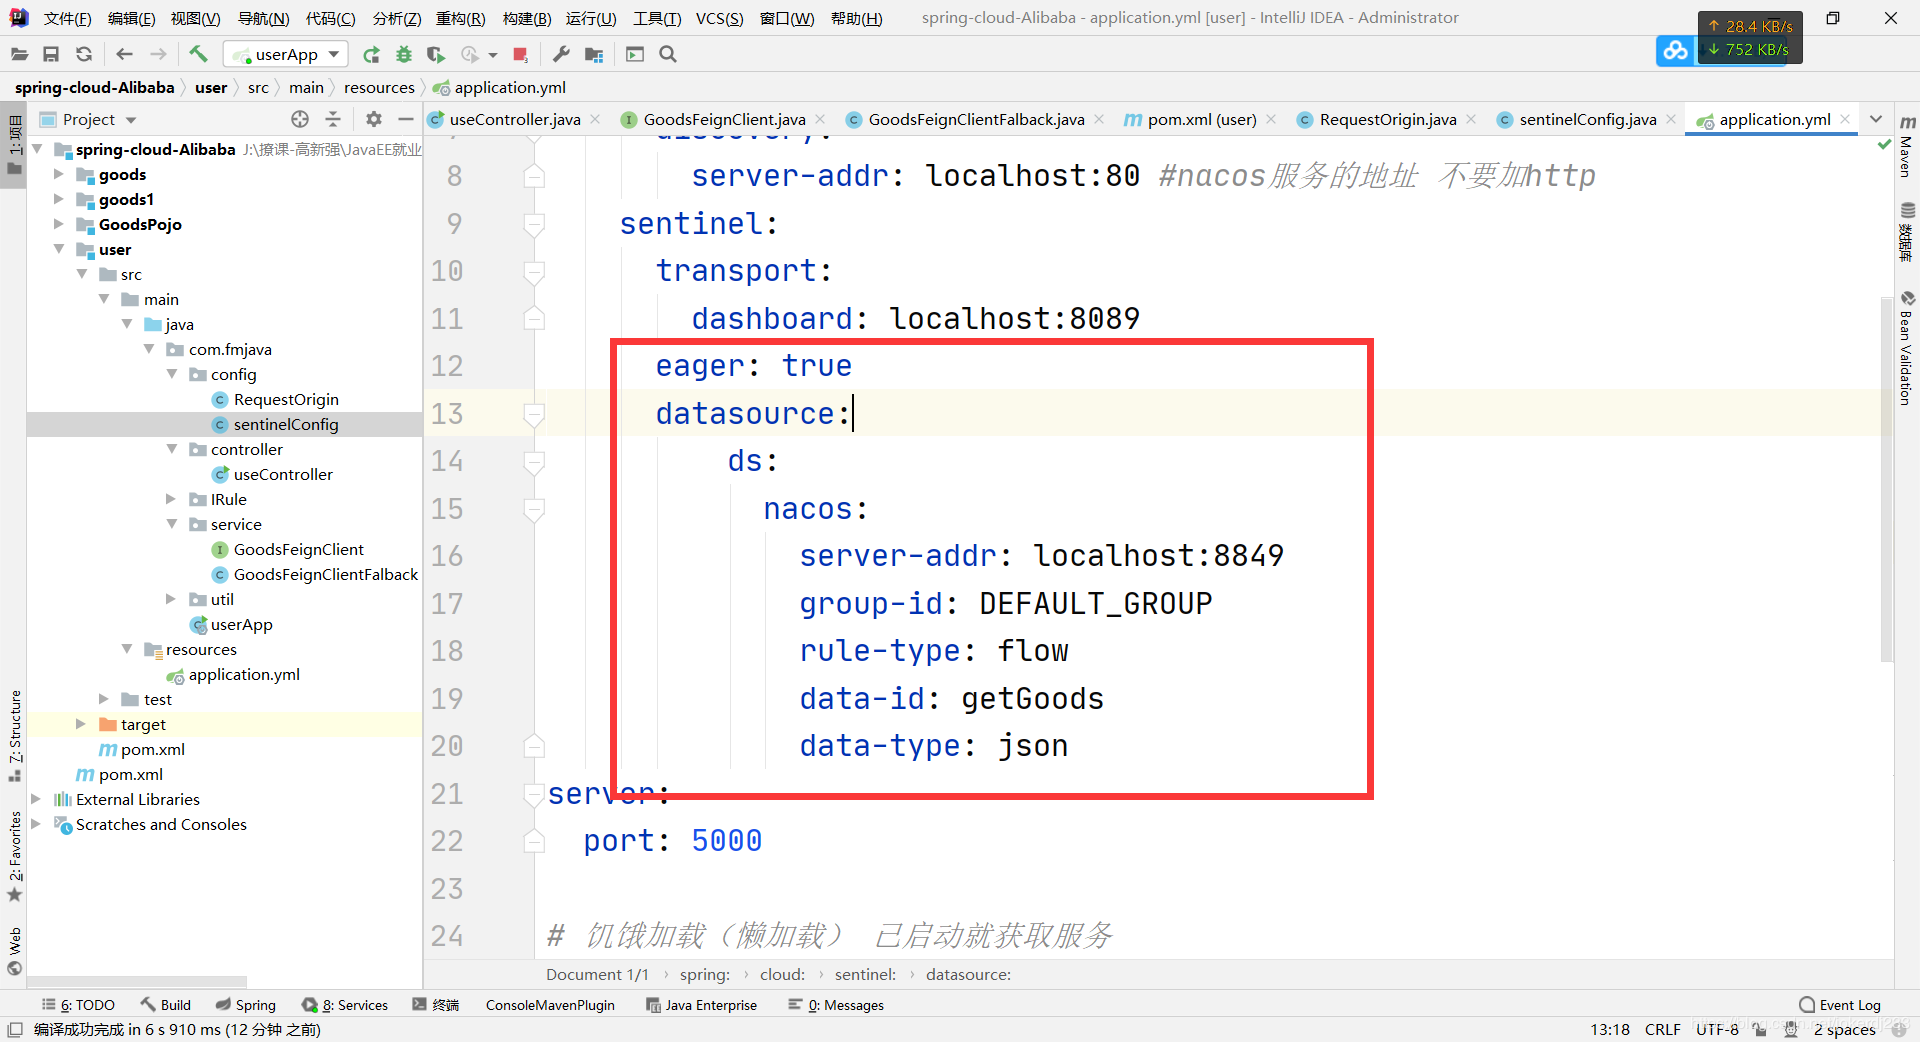The height and width of the screenshot is (1042, 1920).
Task: Open the Structure side tool window
Action: 15,735
